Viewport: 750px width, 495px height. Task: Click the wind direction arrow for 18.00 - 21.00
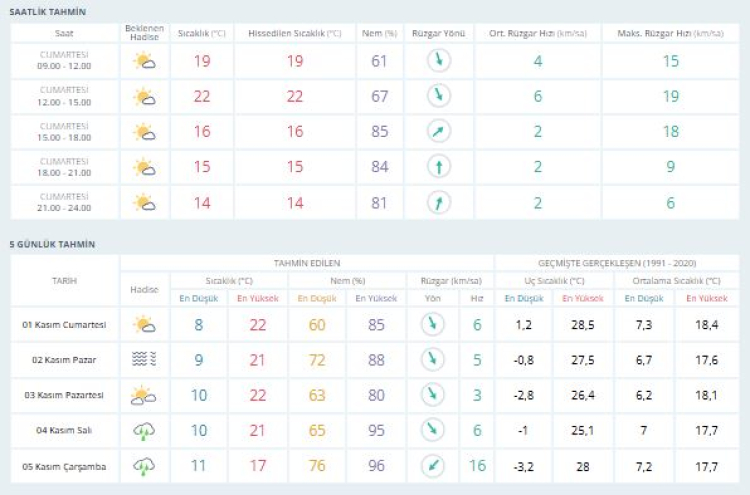(x=438, y=167)
